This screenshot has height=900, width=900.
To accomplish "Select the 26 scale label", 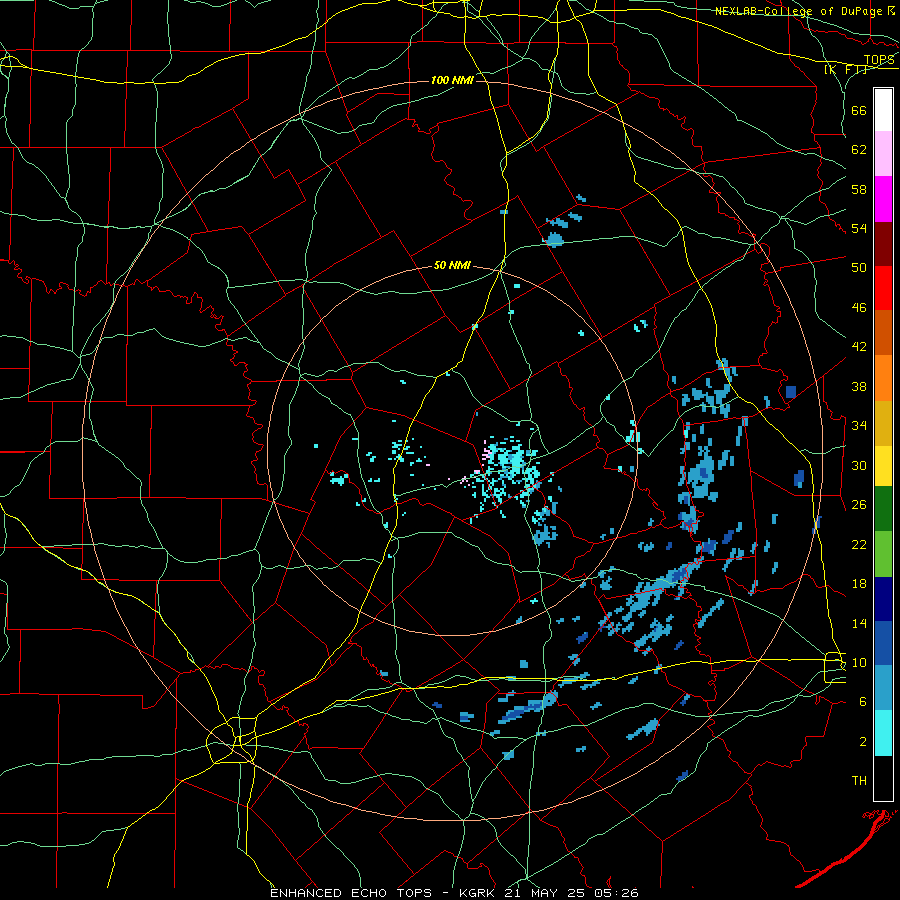I will [859, 505].
